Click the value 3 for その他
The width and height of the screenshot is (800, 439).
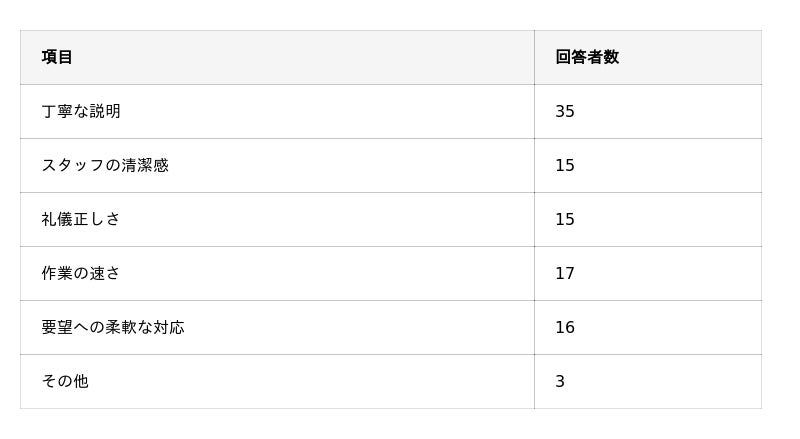(x=560, y=381)
